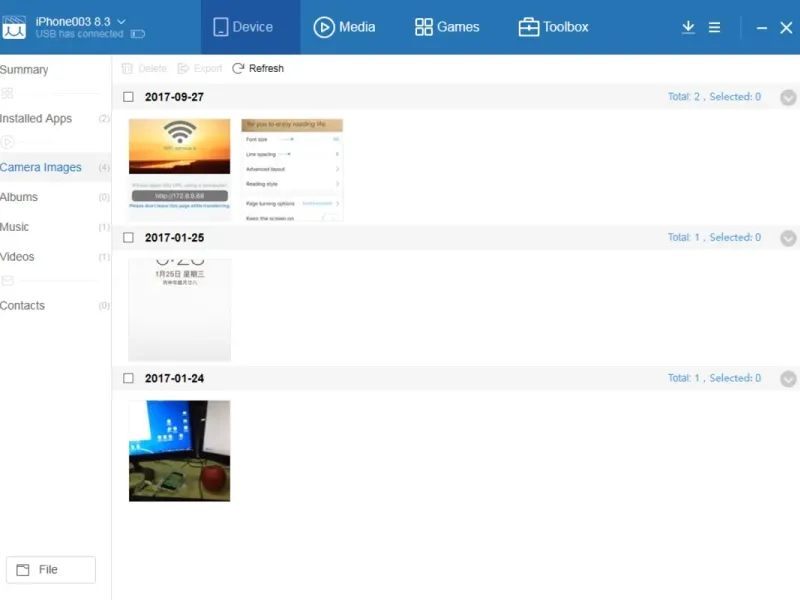Open Music in the sidebar
Screen dimensions: 800x600
point(55,227)
